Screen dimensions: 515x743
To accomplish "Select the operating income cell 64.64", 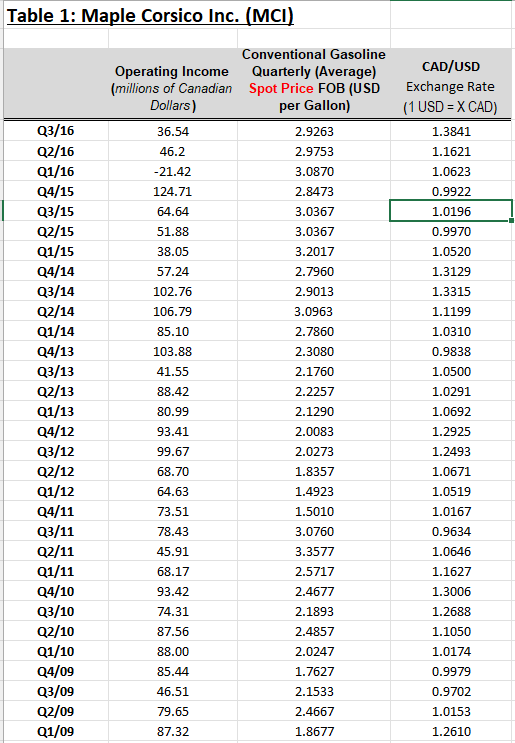I will click(x=172, y=211).
